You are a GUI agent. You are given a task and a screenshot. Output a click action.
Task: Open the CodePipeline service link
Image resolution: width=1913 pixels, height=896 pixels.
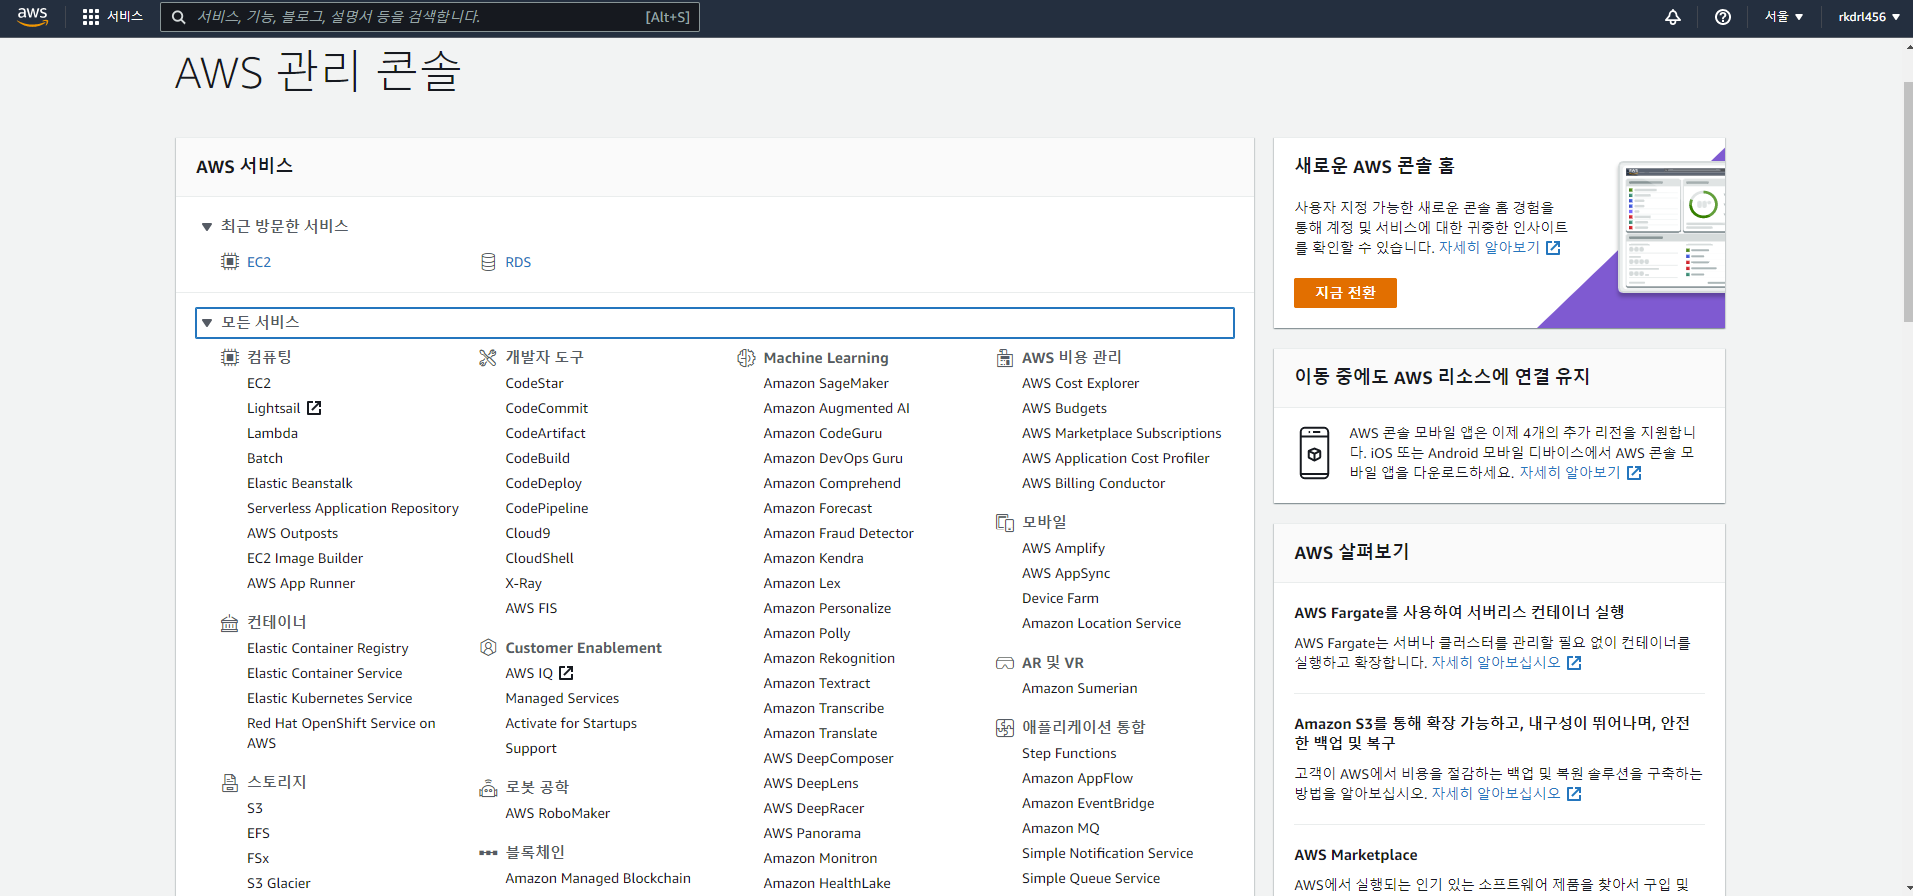547,508
